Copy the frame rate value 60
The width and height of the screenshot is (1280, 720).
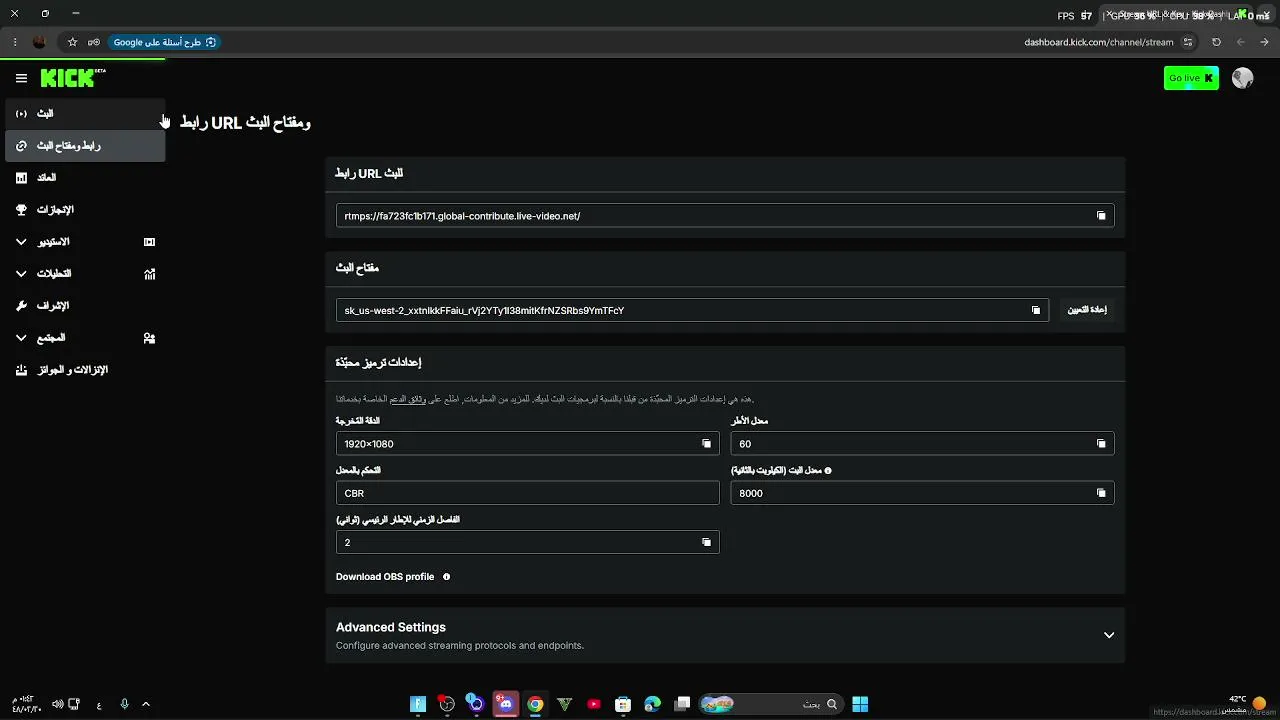1101,444
